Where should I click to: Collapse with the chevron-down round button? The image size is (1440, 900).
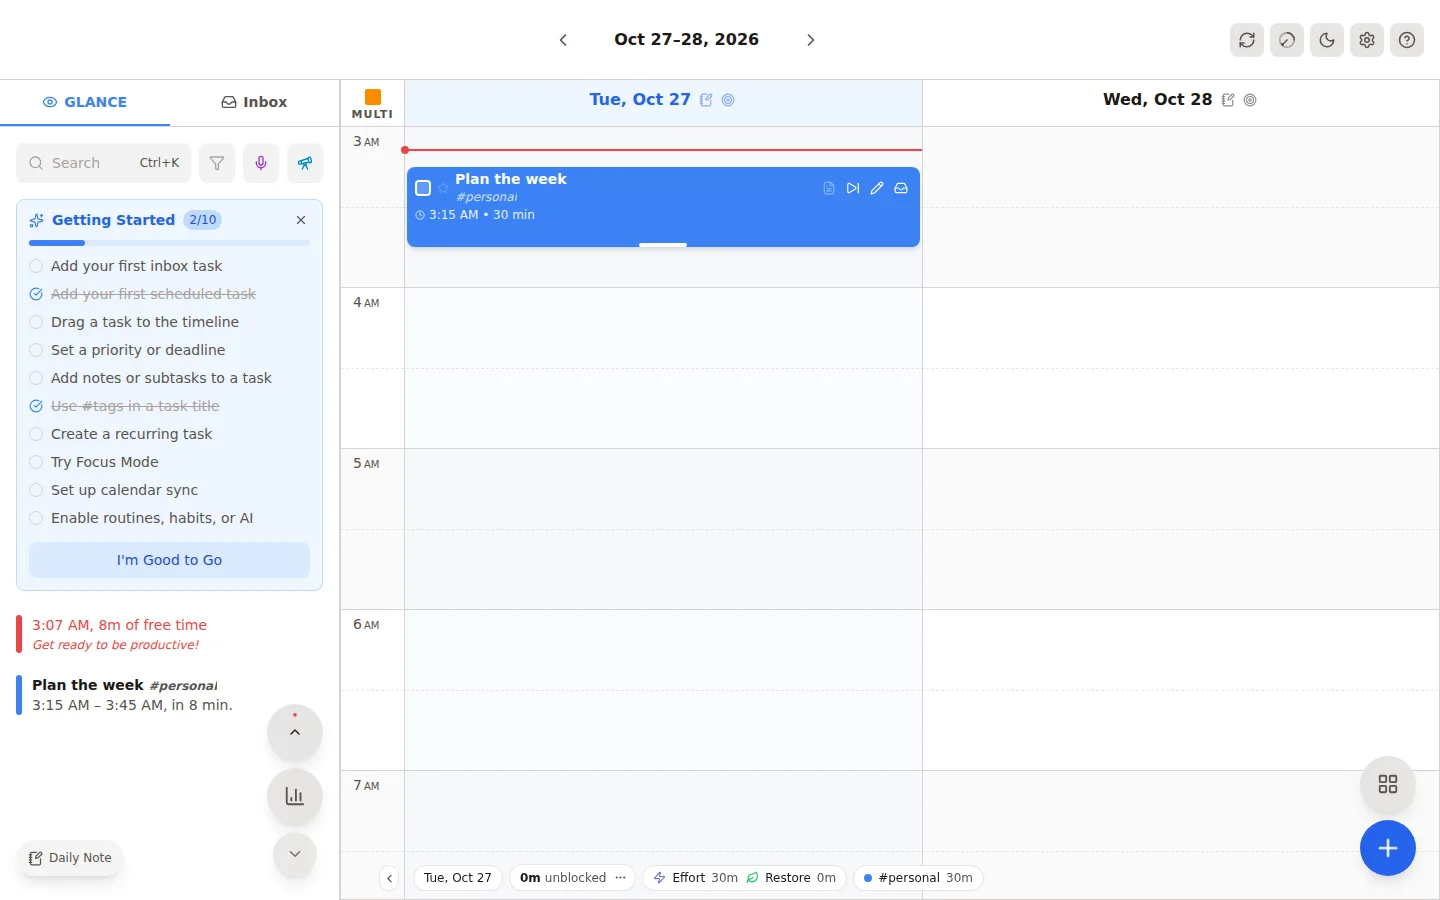tap(295, 854)
